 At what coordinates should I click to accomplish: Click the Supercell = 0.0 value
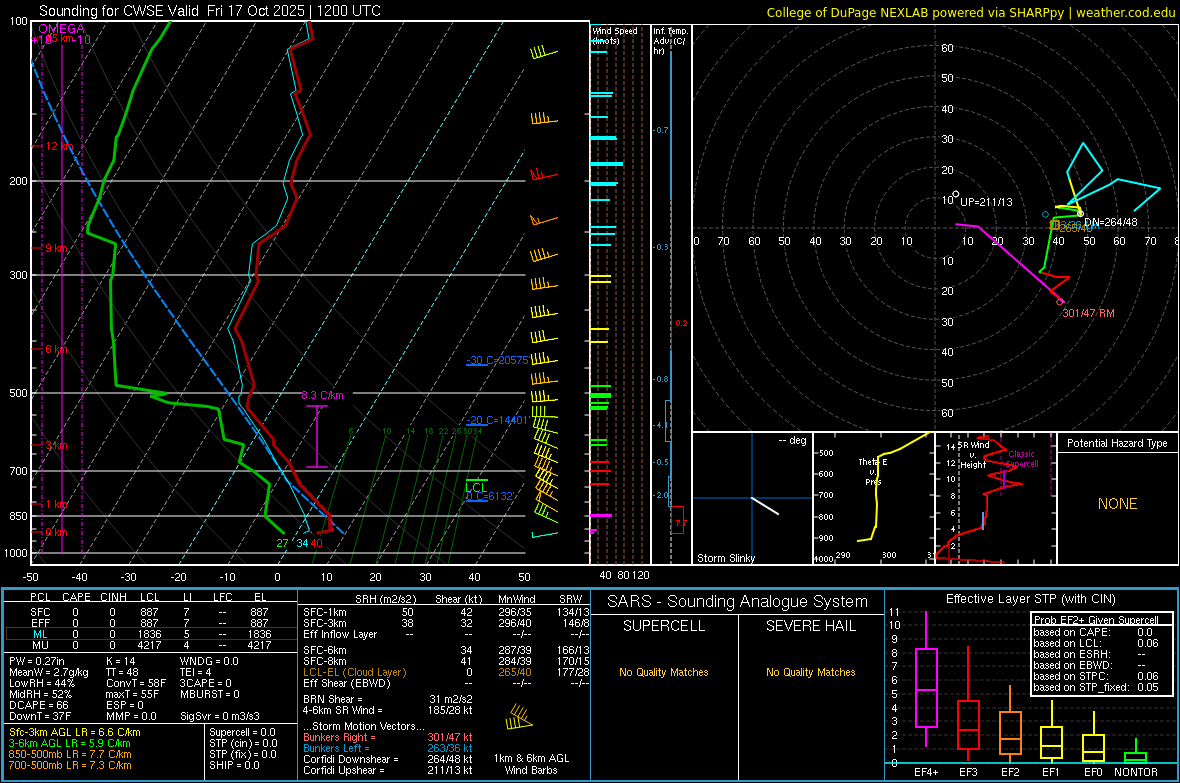pyautogui.click(x=242, y=732)
